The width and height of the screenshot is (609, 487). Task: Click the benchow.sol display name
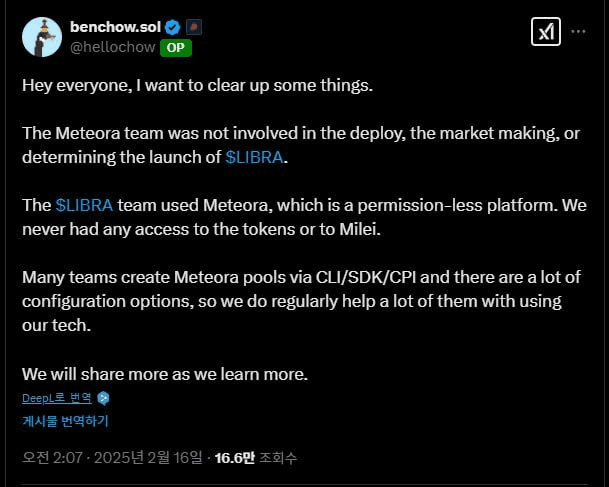(115, 27)
